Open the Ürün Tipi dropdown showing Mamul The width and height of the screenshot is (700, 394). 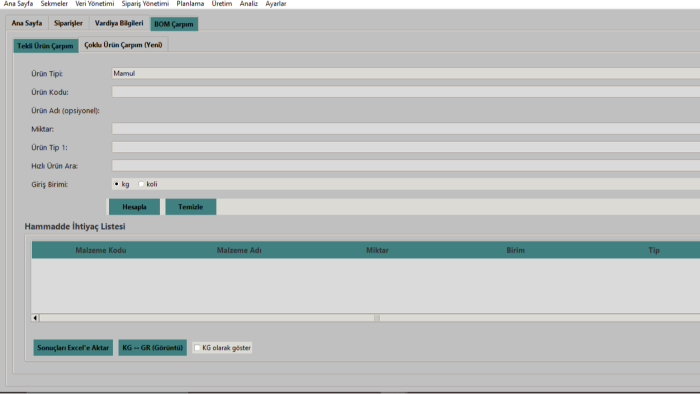[x=405, y=74]
